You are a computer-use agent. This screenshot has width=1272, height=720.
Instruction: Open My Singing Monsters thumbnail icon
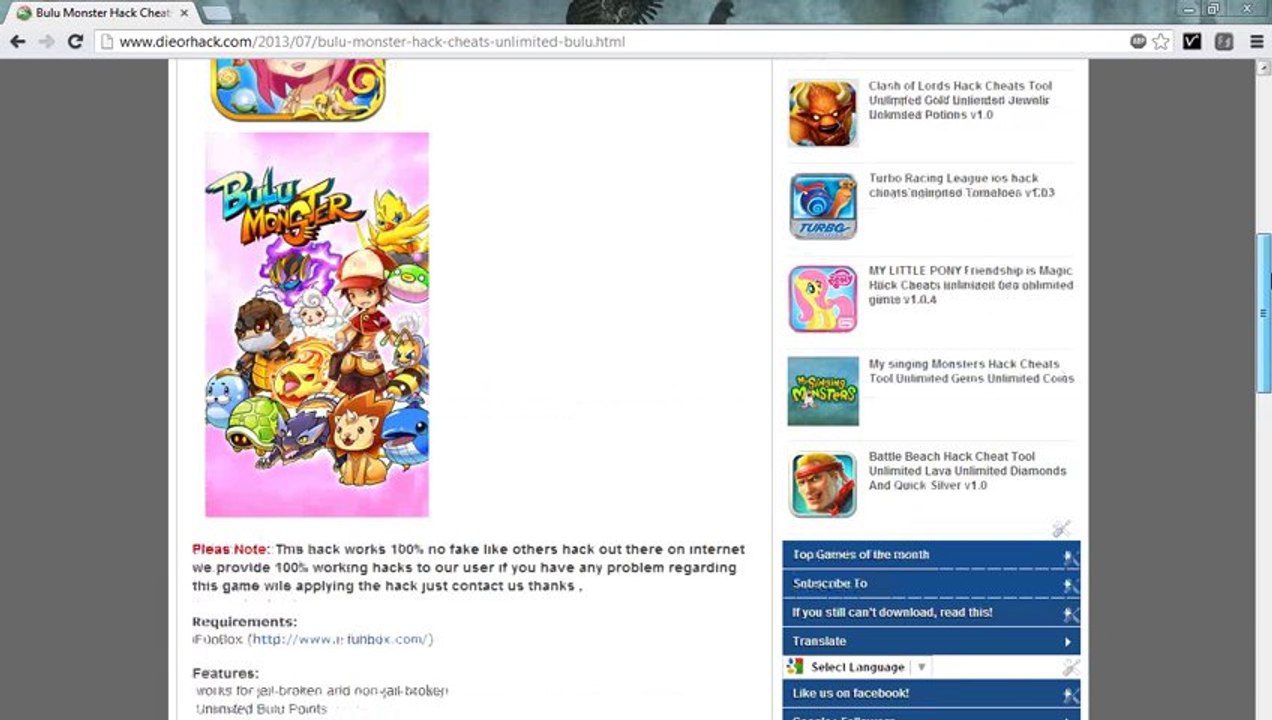pos(823,391)
